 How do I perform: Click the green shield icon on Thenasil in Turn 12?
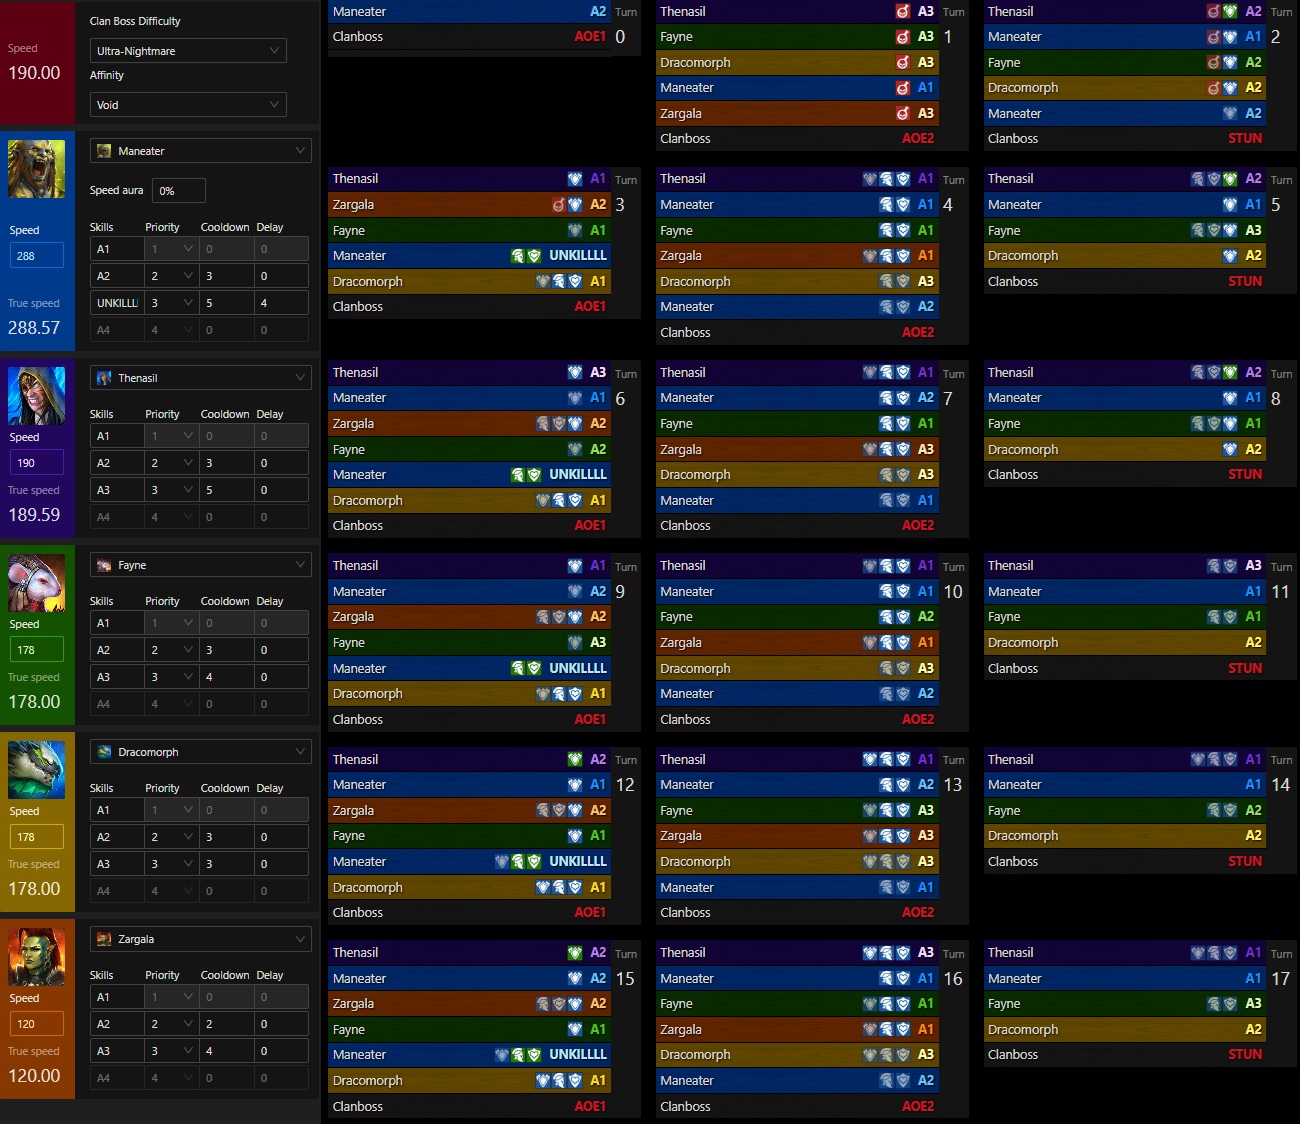pyautogui.click(x=575, y=760)
